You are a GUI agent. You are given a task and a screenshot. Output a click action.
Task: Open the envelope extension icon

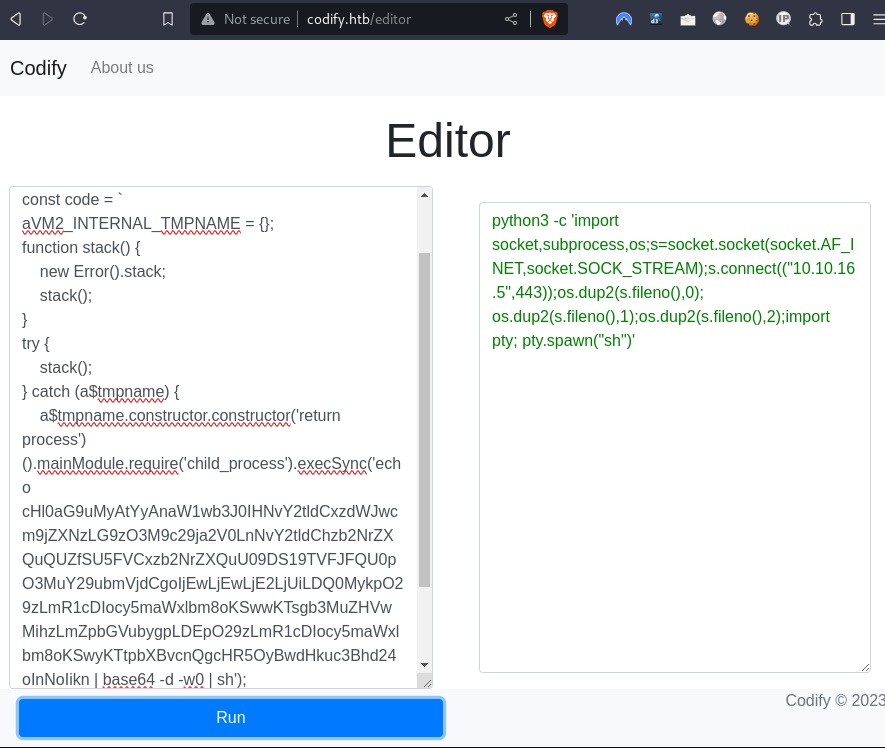[687, 20]
